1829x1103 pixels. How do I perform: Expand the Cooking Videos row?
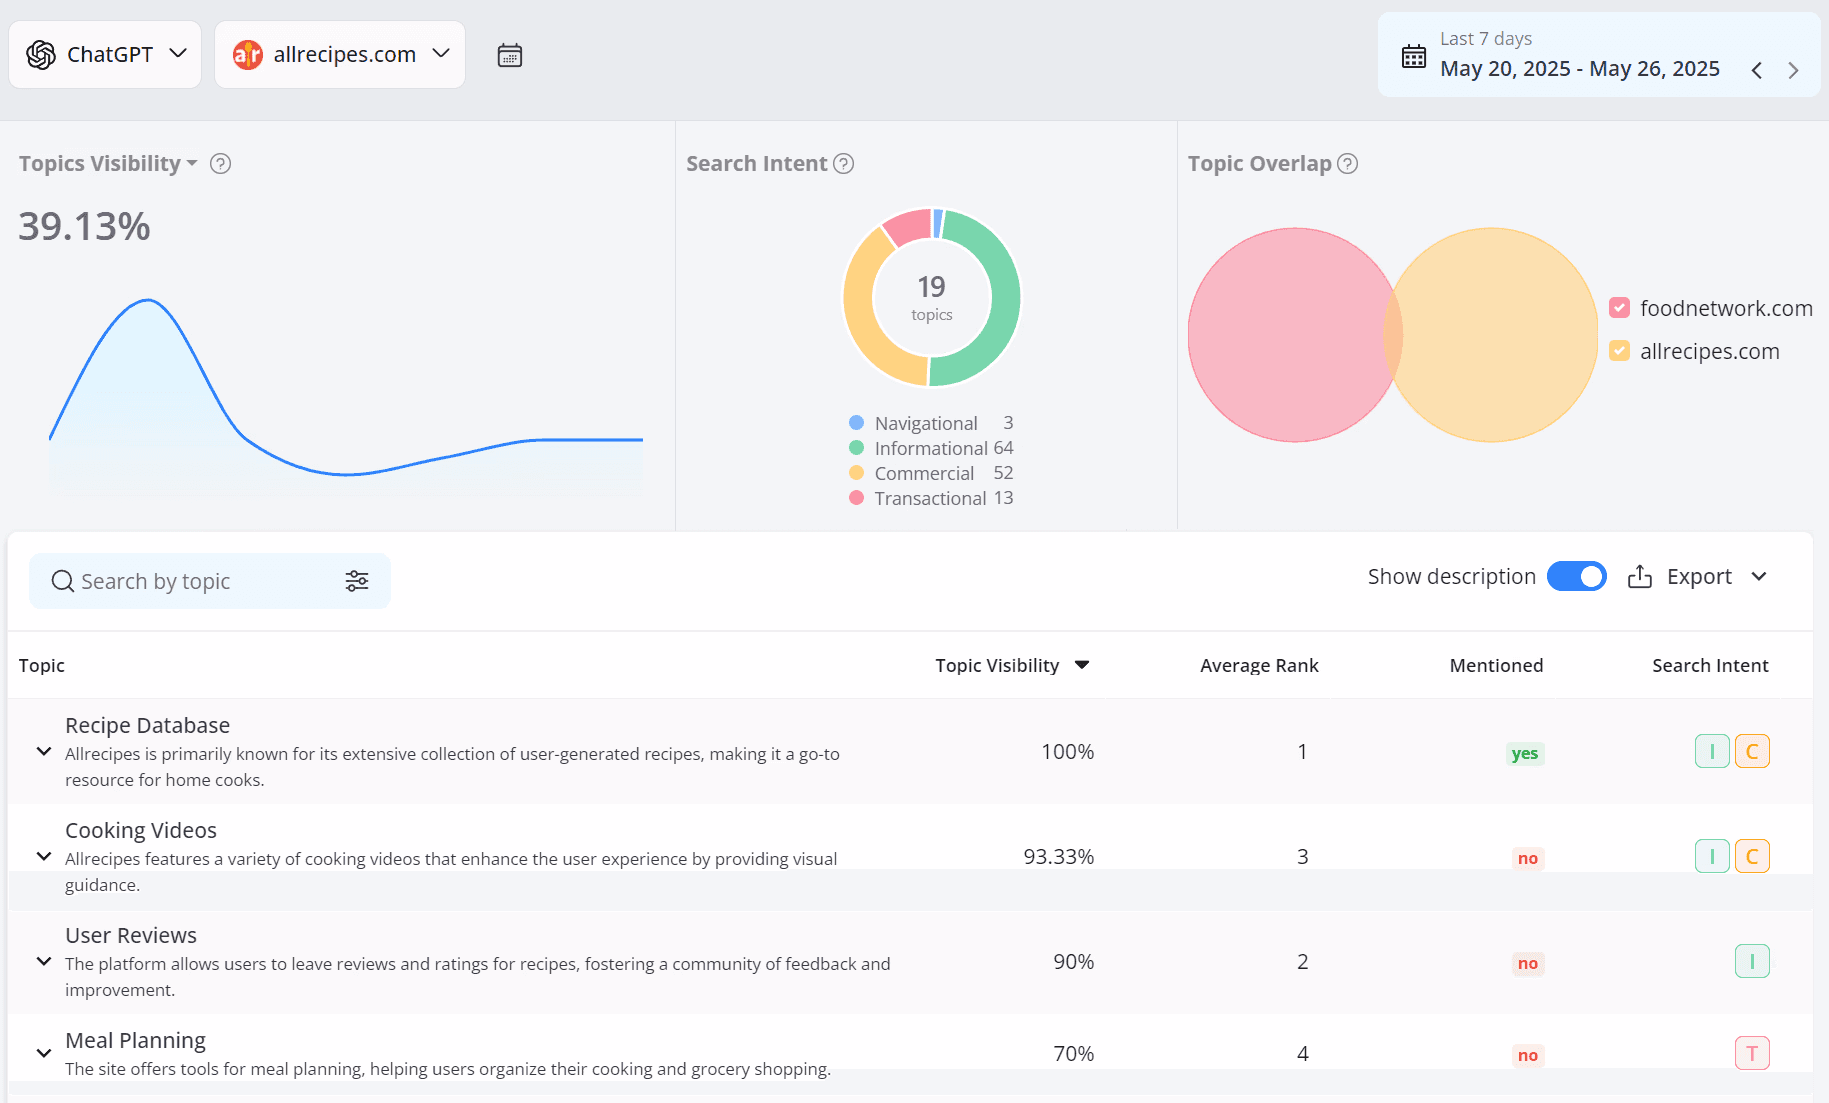pos(44,856)
